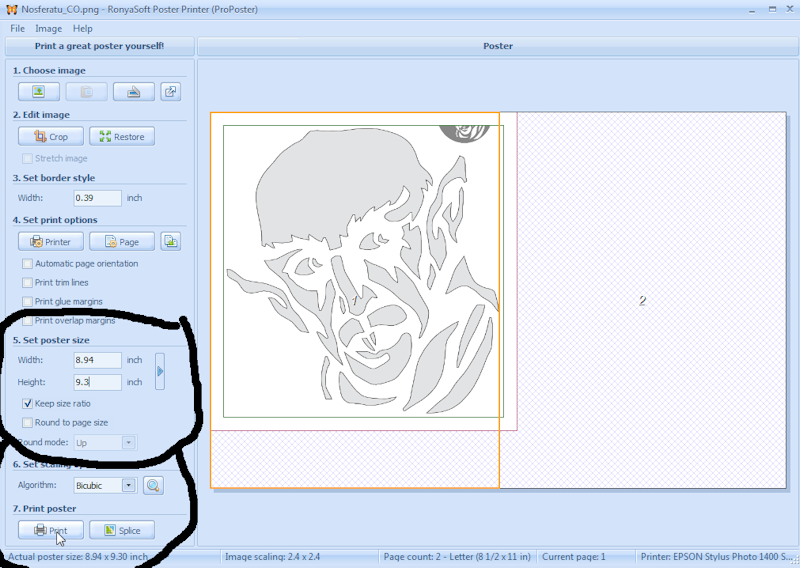This screenshot has width=800, height=568.
Task: Click the border Width field 0.39
Action: [97, 198]
